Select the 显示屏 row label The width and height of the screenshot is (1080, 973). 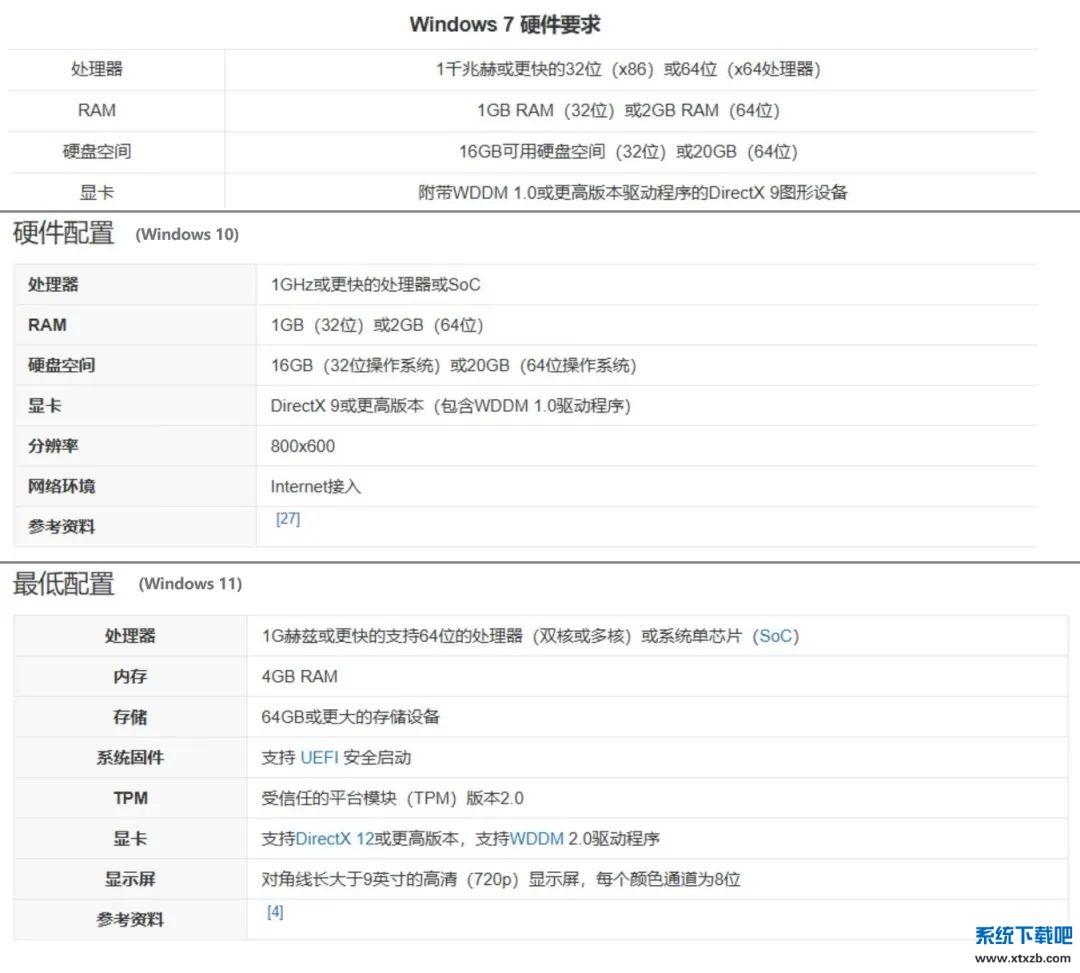130,880
